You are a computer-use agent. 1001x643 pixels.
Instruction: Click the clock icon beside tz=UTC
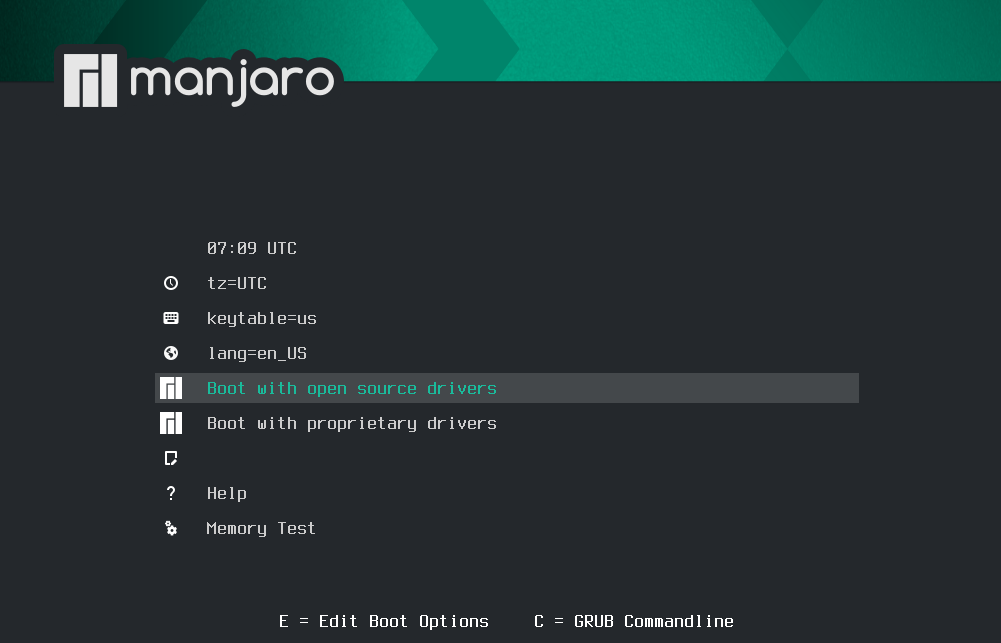(170, 283)
